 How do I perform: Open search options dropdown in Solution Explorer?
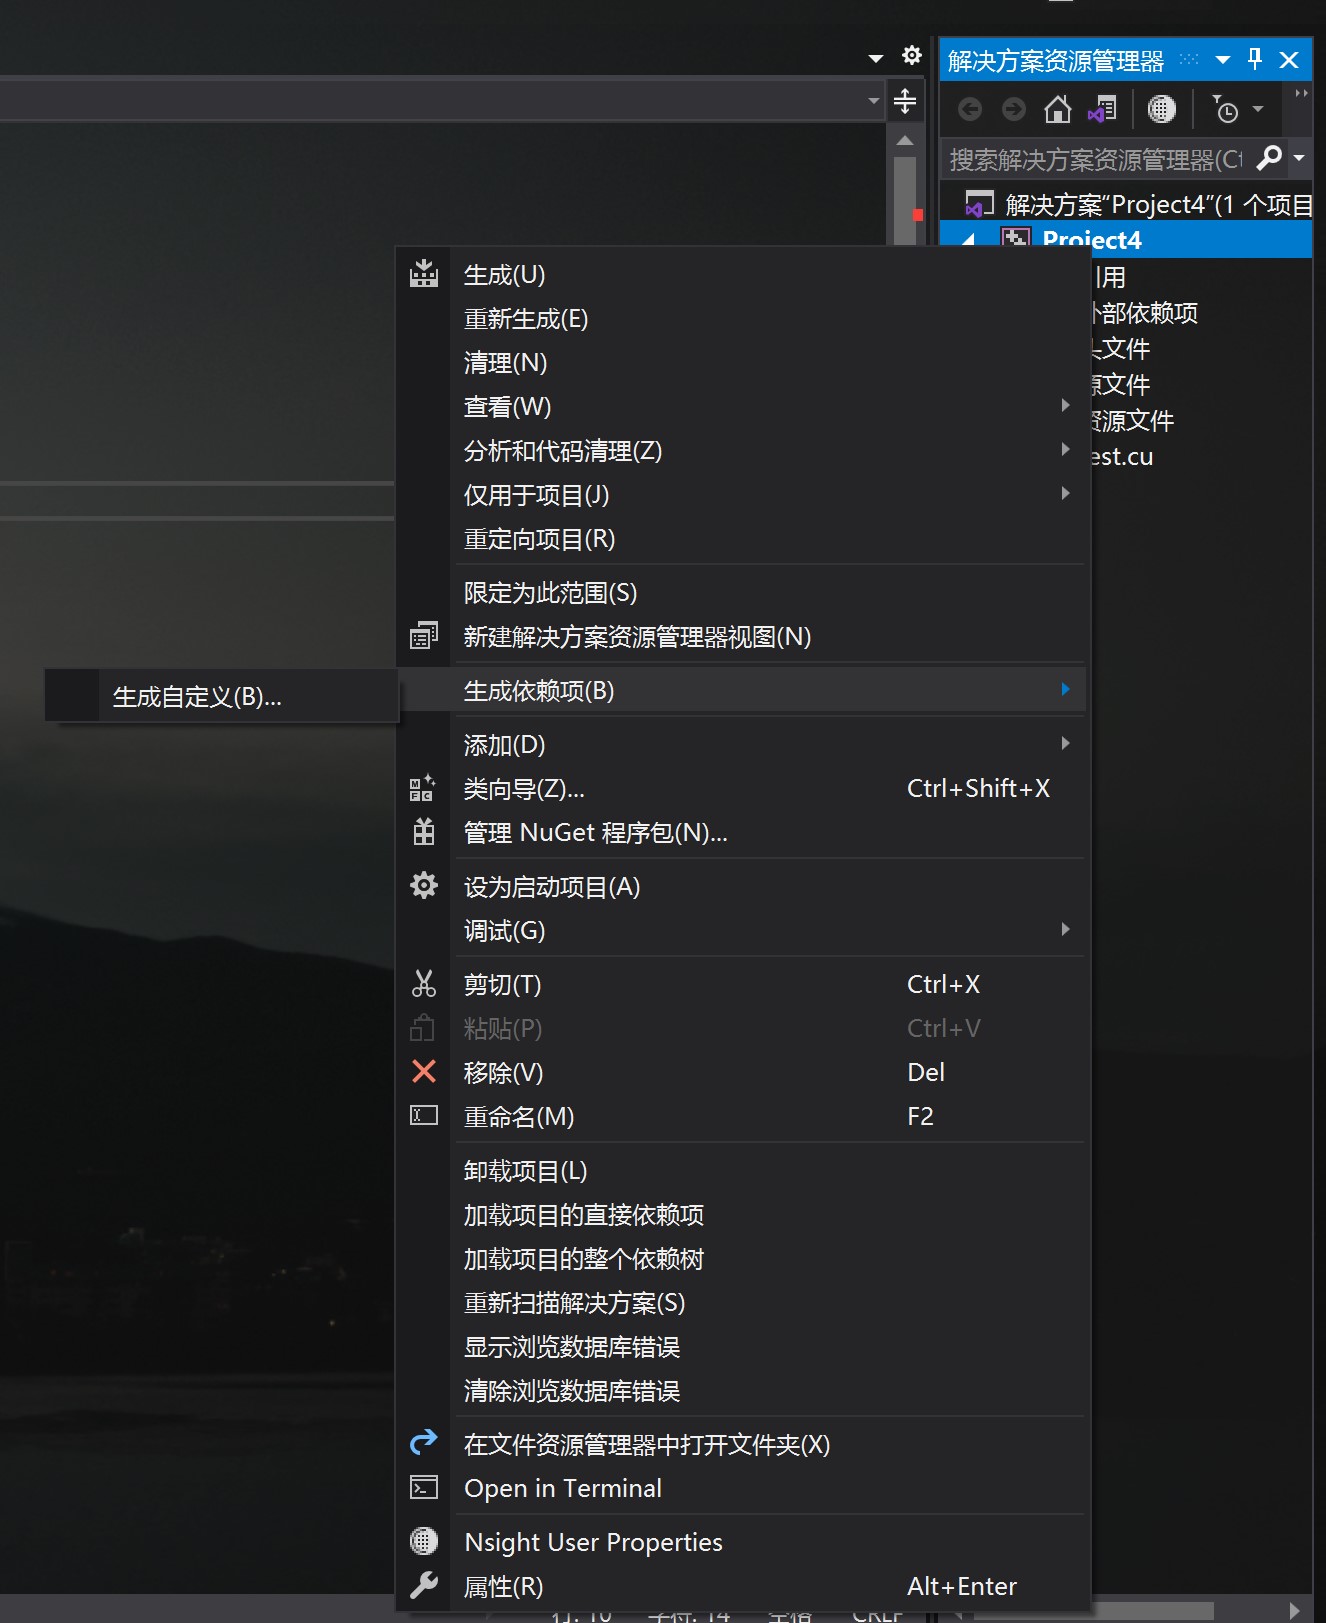pos(1298,158)
